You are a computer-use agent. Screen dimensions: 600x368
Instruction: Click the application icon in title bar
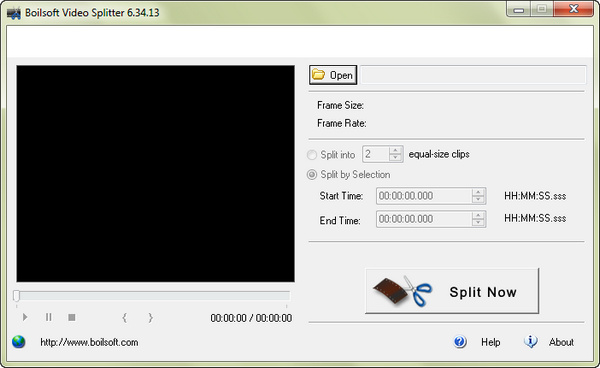pos(14,13)
